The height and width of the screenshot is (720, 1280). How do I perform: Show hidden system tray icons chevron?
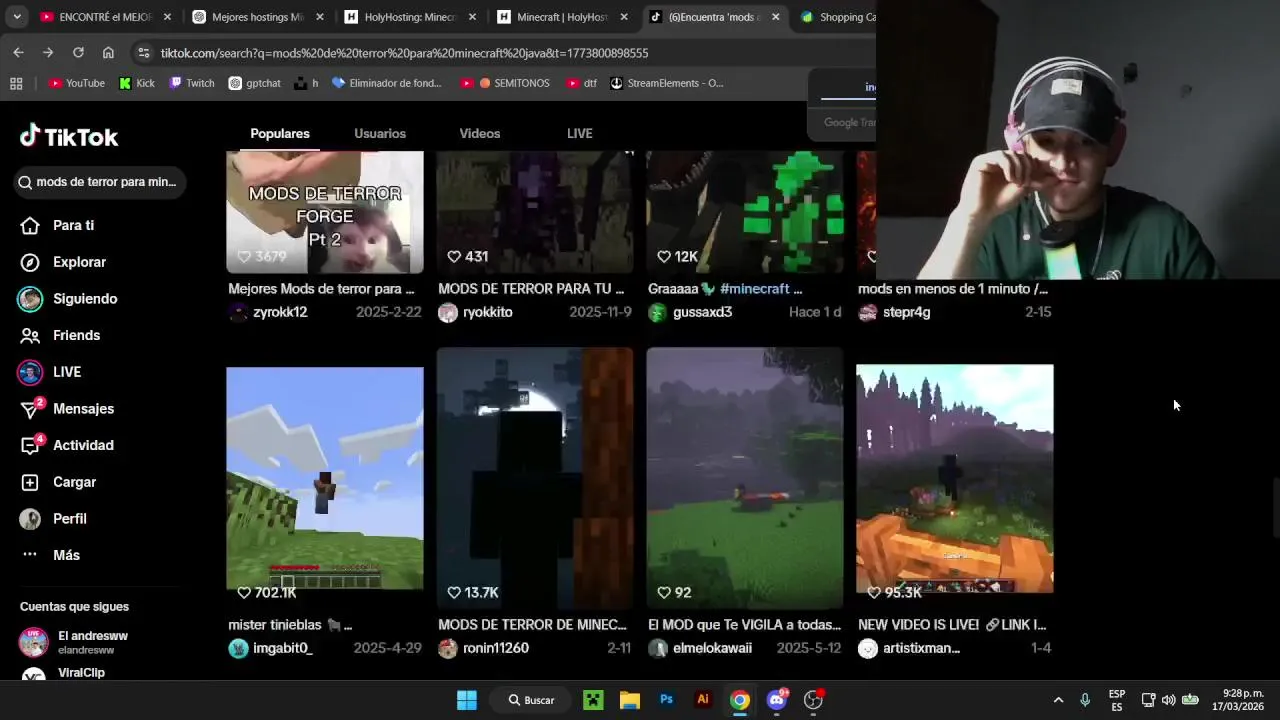tap(1058, 700)
